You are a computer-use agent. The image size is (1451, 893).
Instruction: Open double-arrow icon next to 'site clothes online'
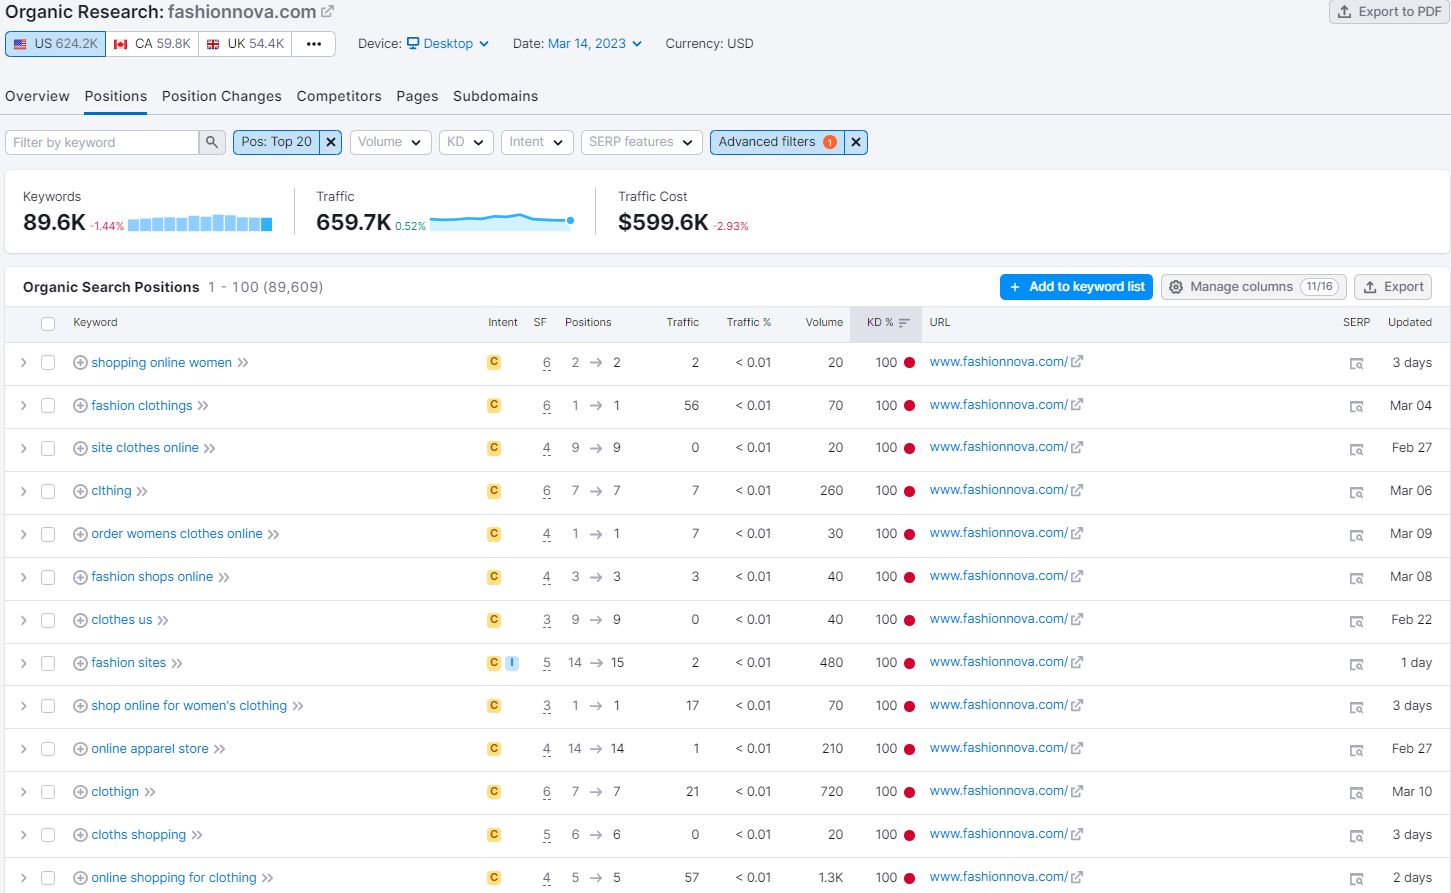(x=210, y=448)
